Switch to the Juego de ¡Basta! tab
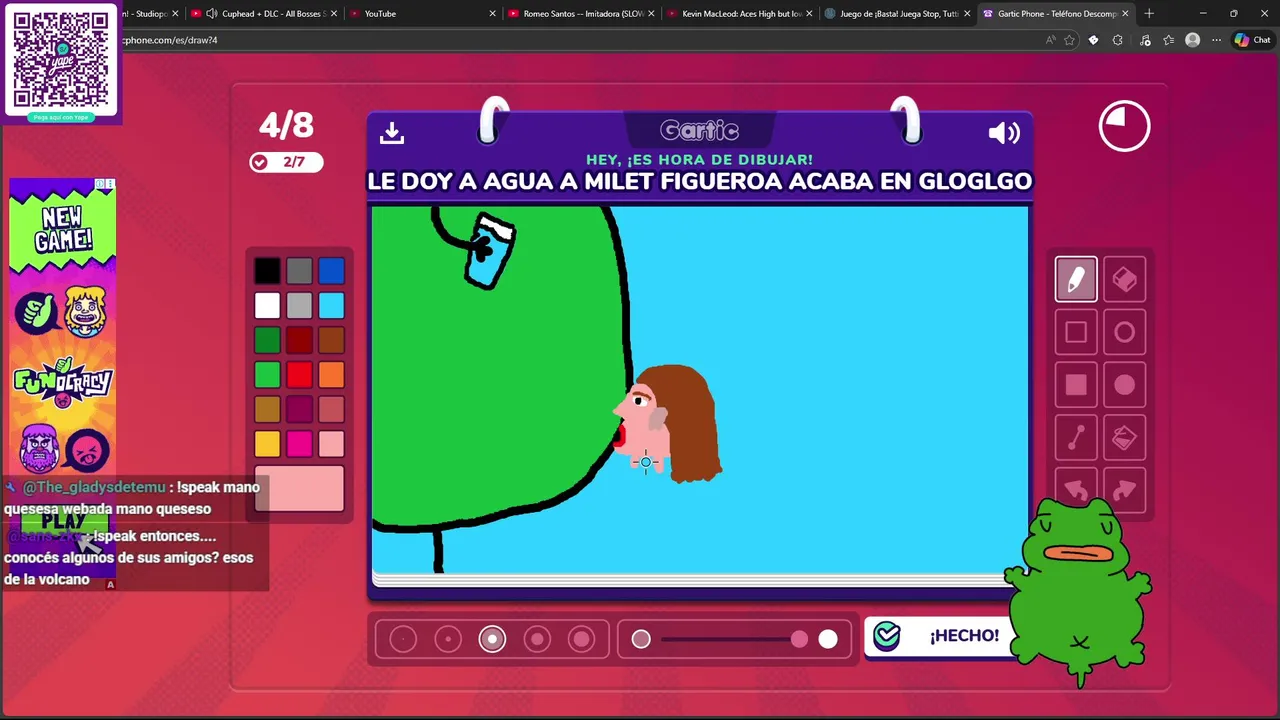Viewport: 1280px width, 720px height. pyautogui.click(x=899, y=14)
